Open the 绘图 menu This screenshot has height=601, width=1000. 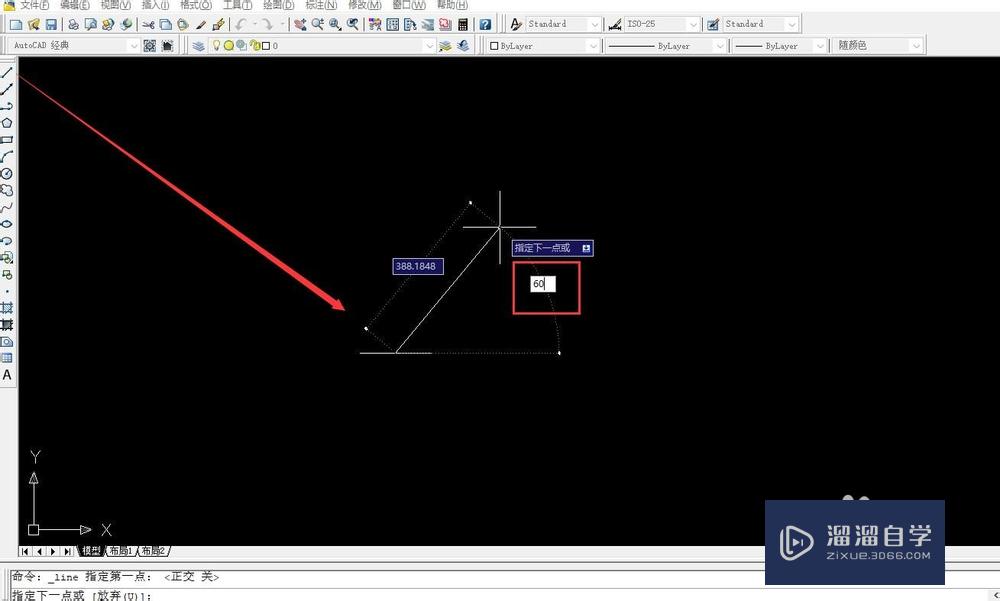tap(278, 5)
